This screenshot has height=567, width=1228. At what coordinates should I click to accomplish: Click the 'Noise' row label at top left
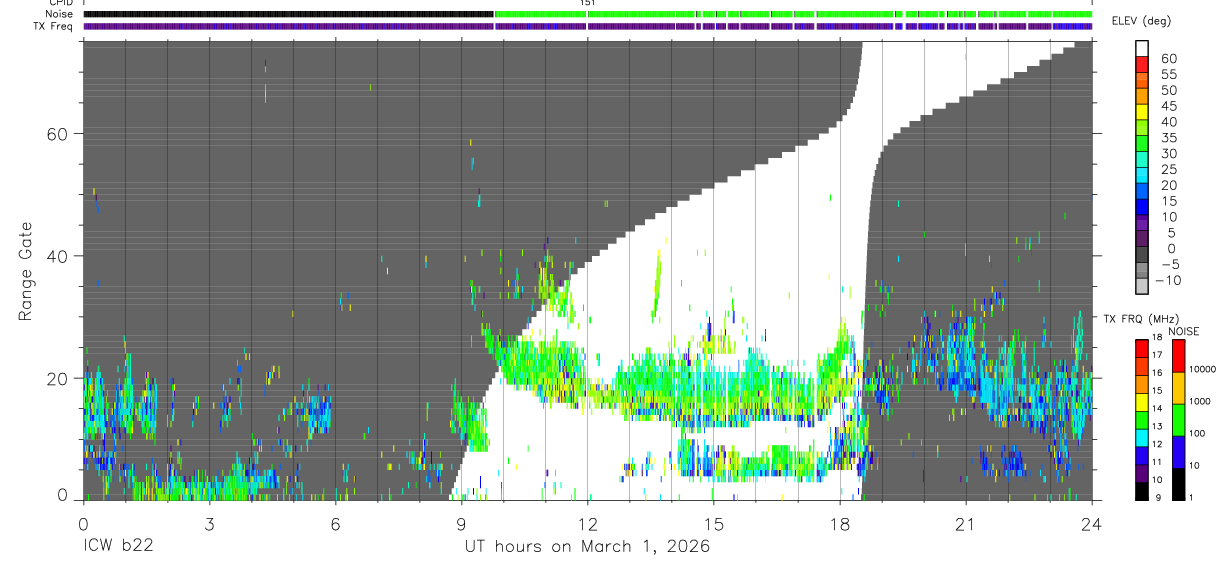coord(59,15)
